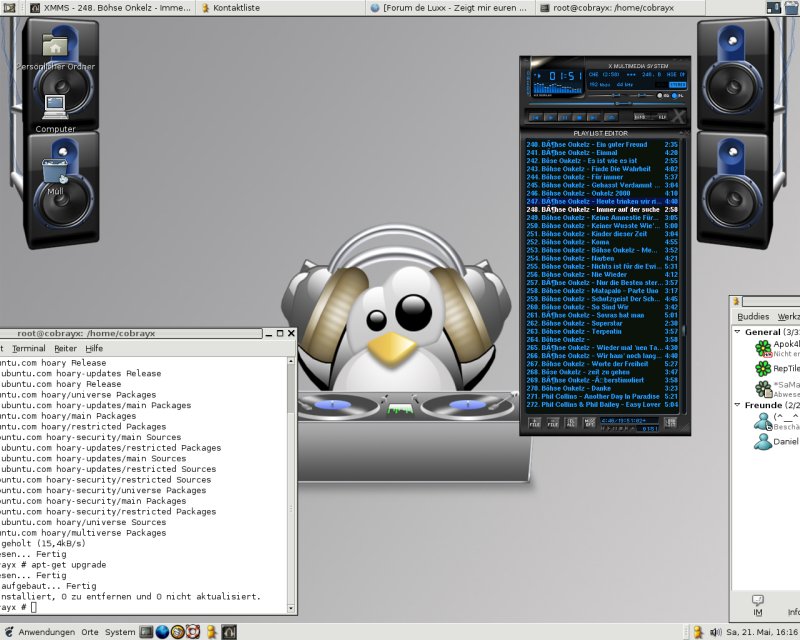Viewport: 800px width, 640px height.
Task: Click the terminal scrollbar up arrow
Action: pyautogui.click(x=291, y=361)
